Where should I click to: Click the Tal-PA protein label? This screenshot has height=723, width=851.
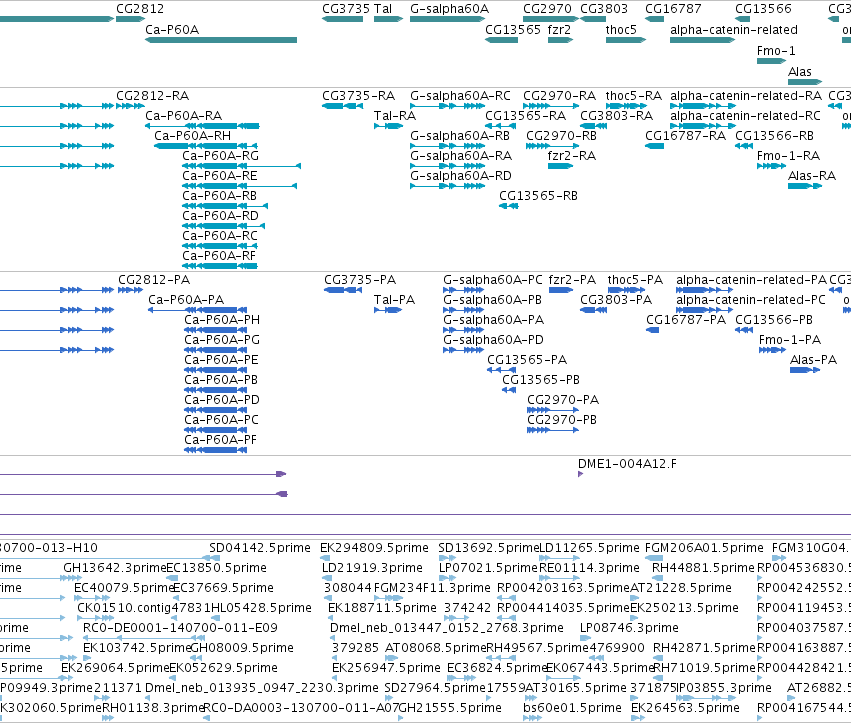pos(395,300)
